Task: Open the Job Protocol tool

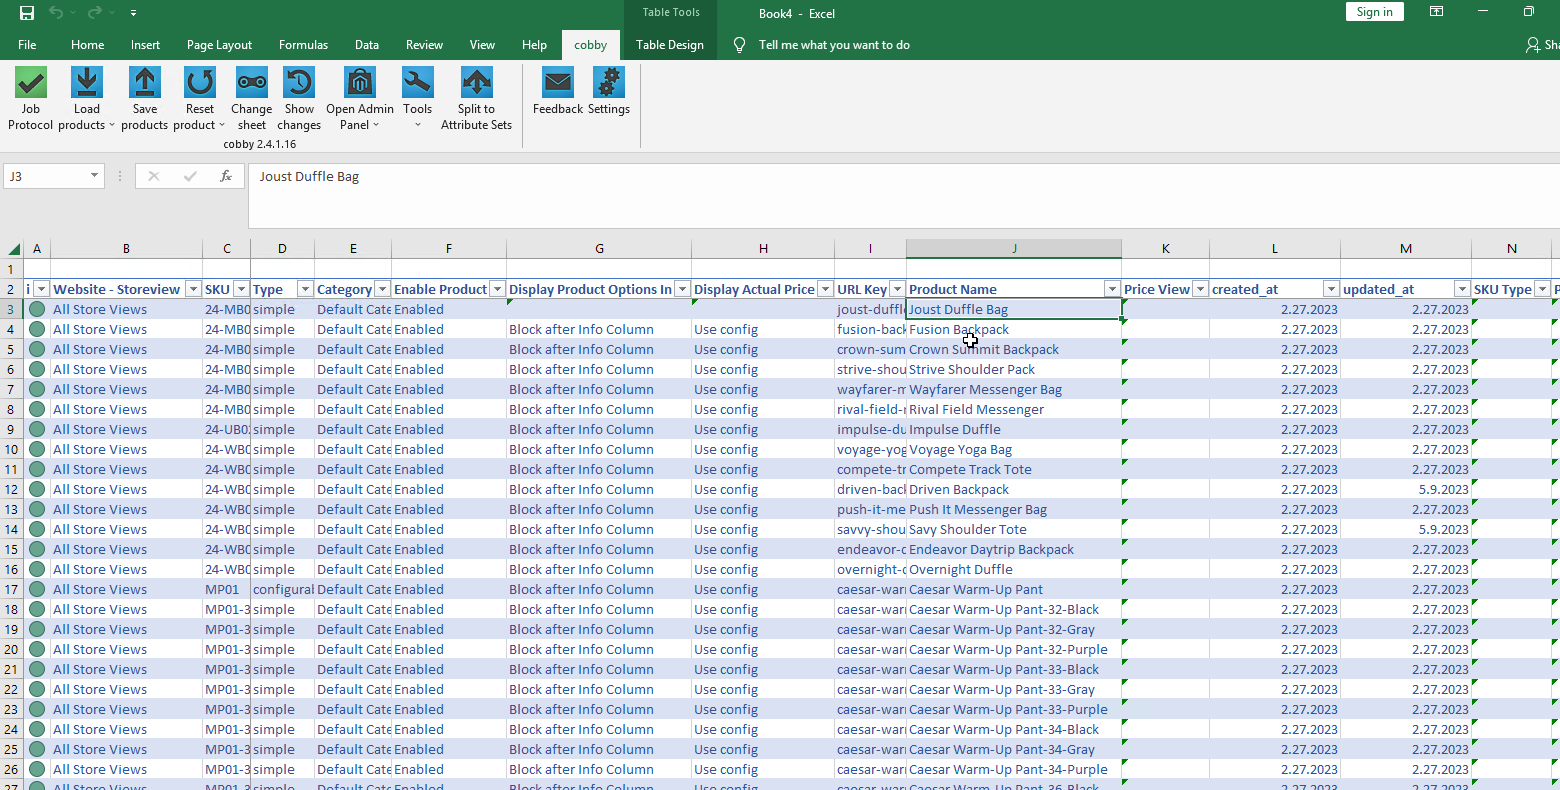Action: tap(30, 98)
